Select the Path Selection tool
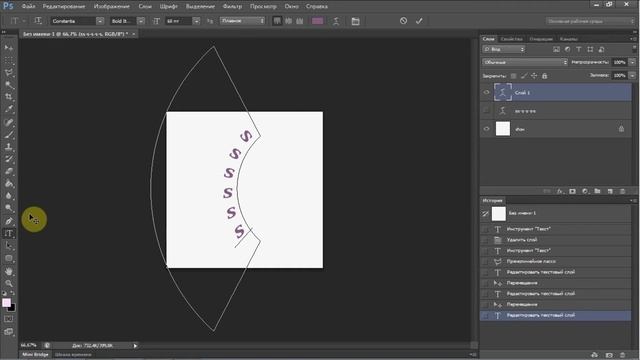This screenshot has height=360, width=640. click(x=9, y=246)
